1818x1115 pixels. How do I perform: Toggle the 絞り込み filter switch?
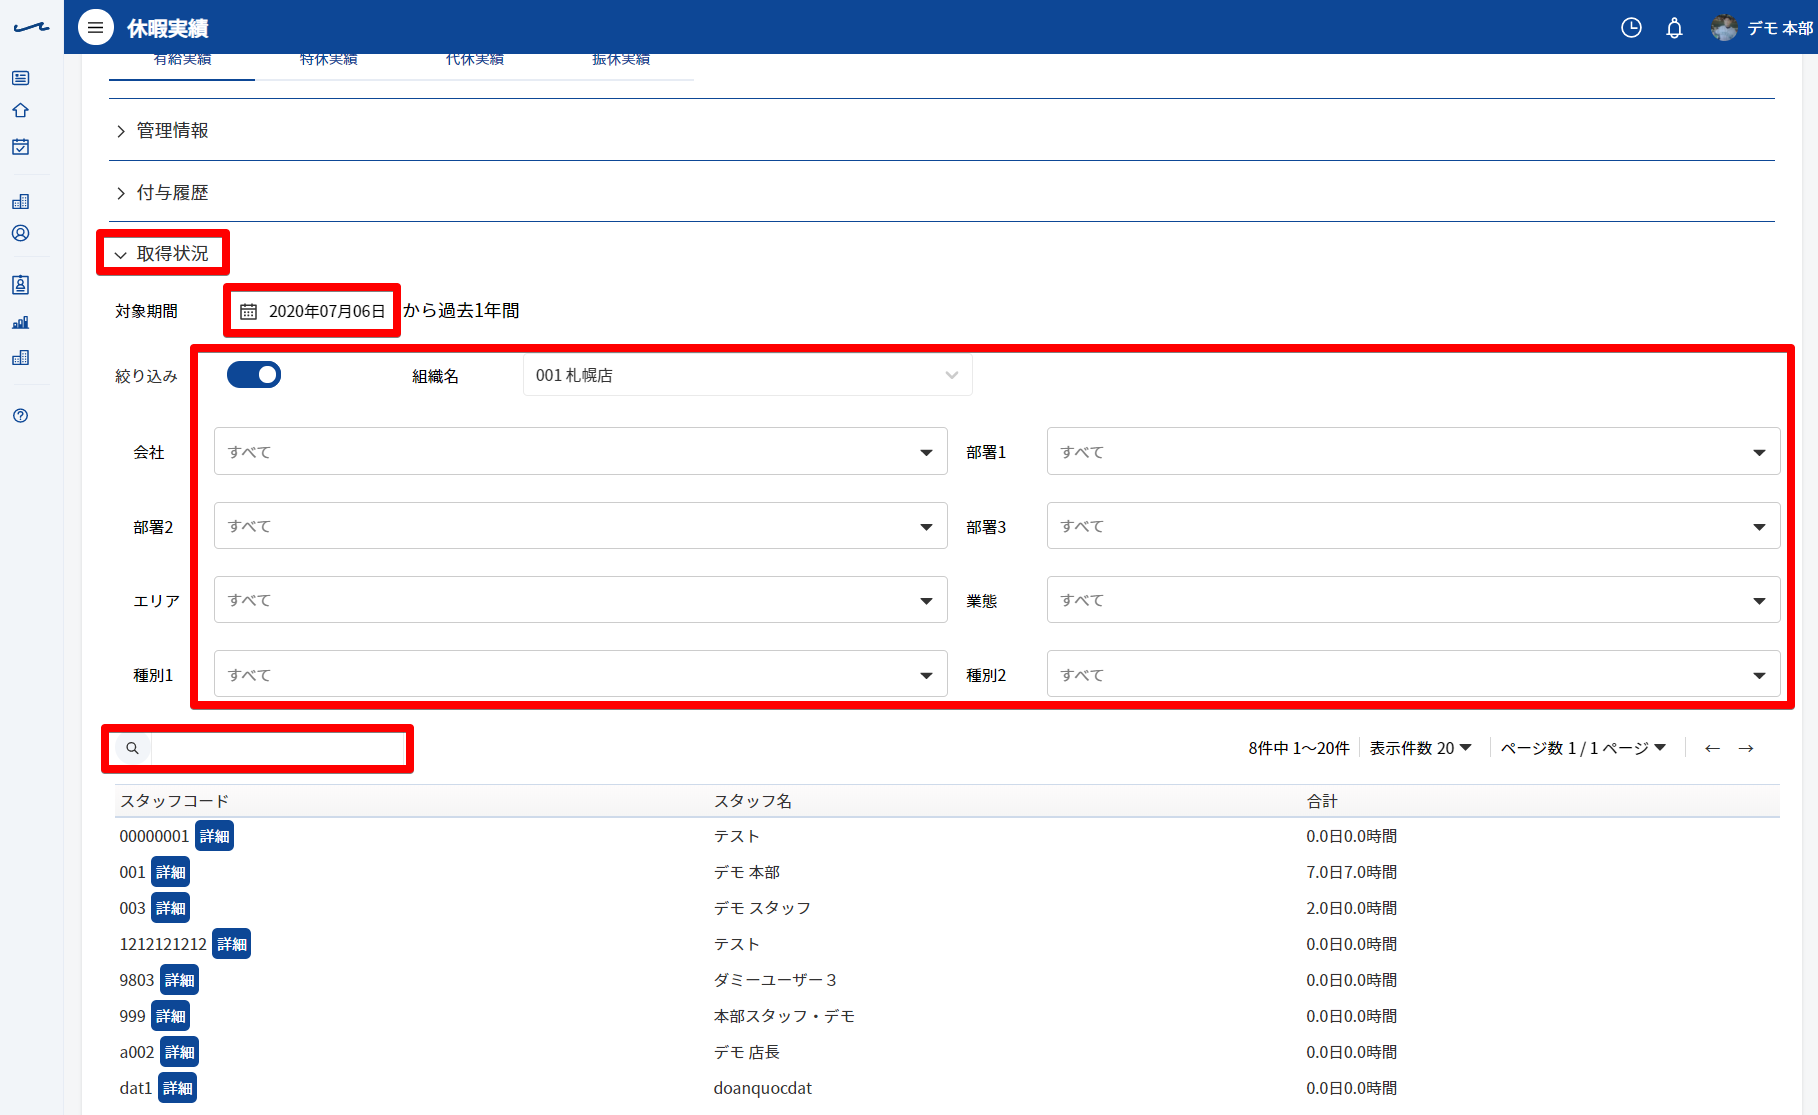[x=254, y=374]
